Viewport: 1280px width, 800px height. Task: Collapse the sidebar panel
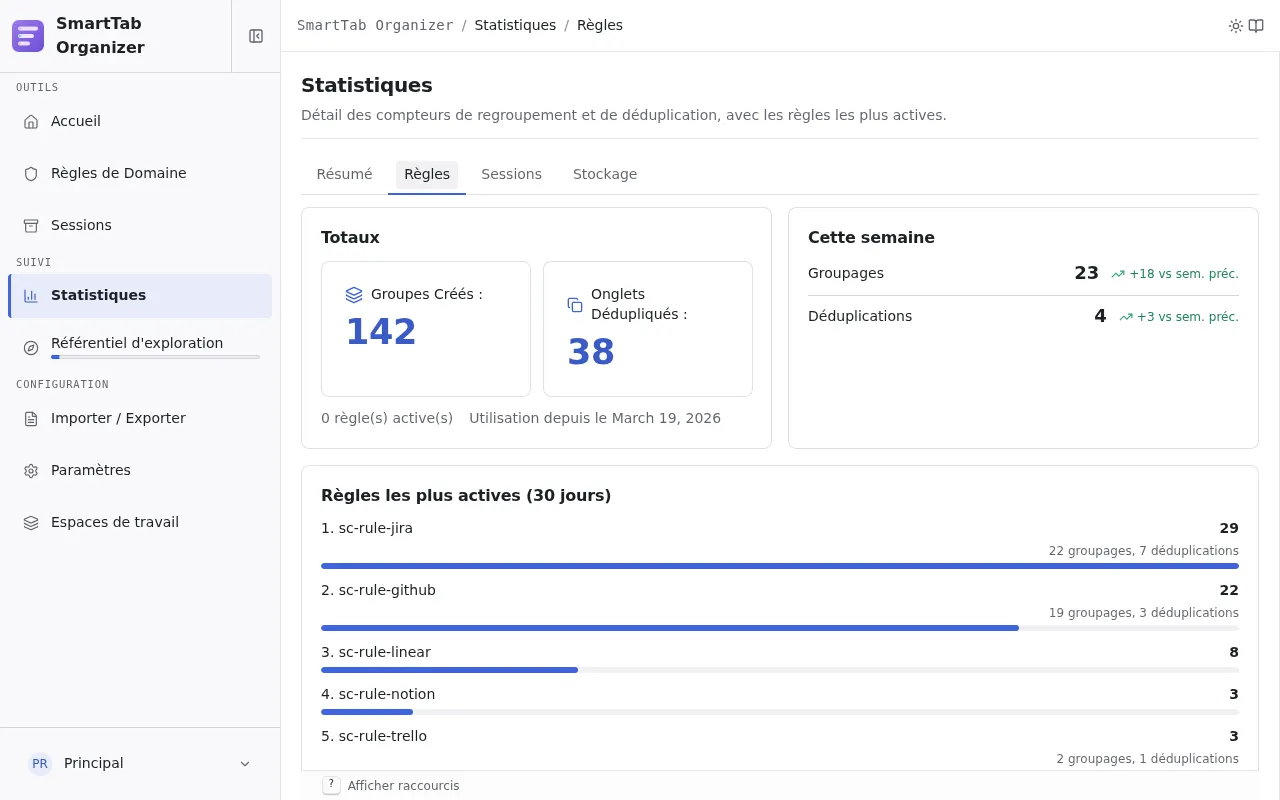[256, 36]
